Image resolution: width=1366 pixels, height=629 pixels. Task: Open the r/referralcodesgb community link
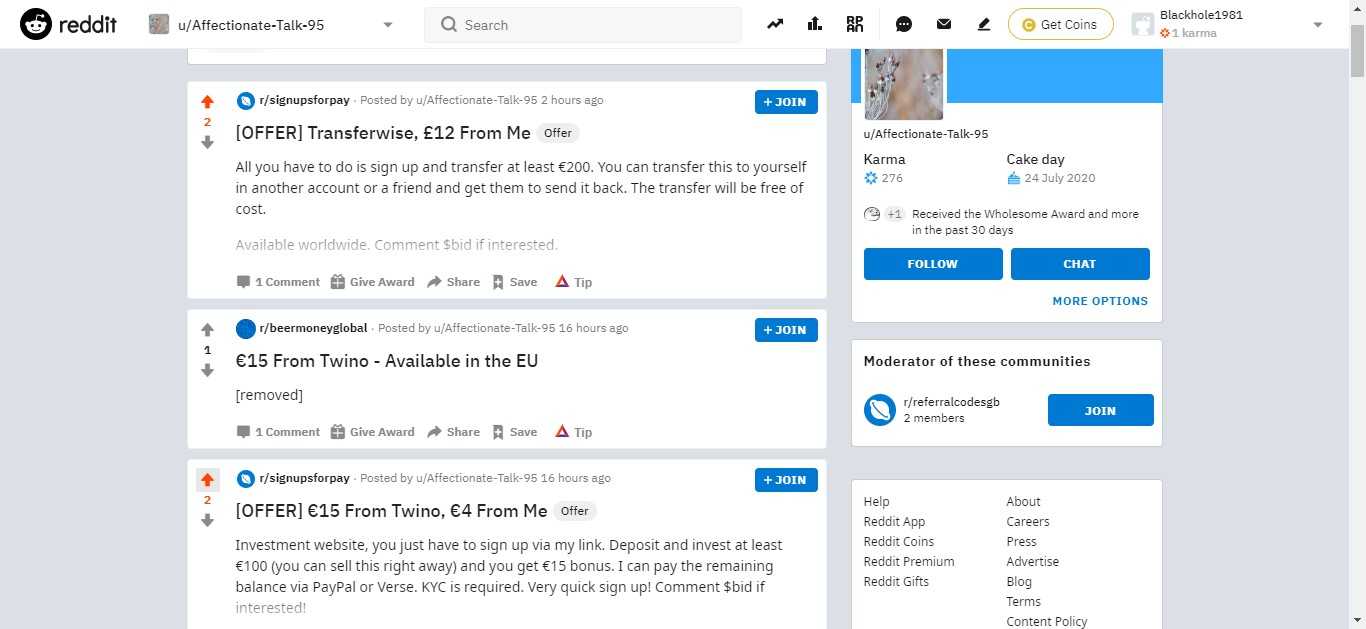951,402
